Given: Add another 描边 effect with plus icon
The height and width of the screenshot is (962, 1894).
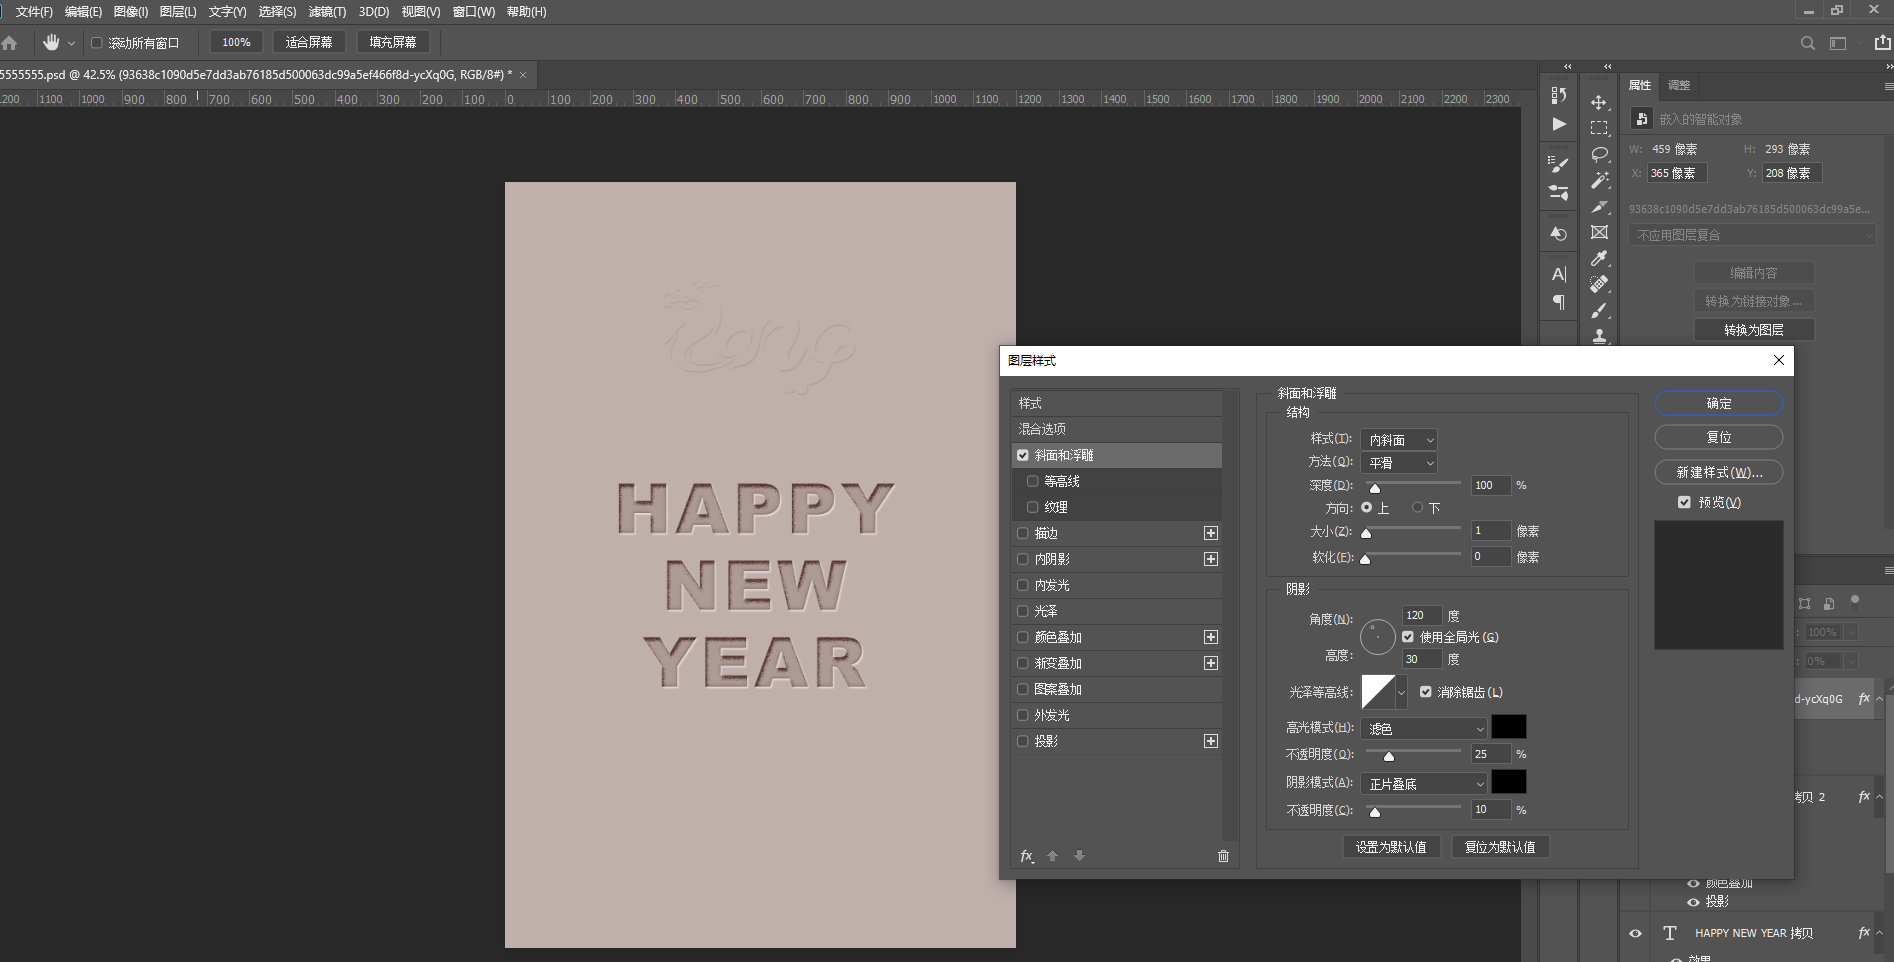Looking at the screenshot, I should pyautogui.click(x=1211, y=533).
